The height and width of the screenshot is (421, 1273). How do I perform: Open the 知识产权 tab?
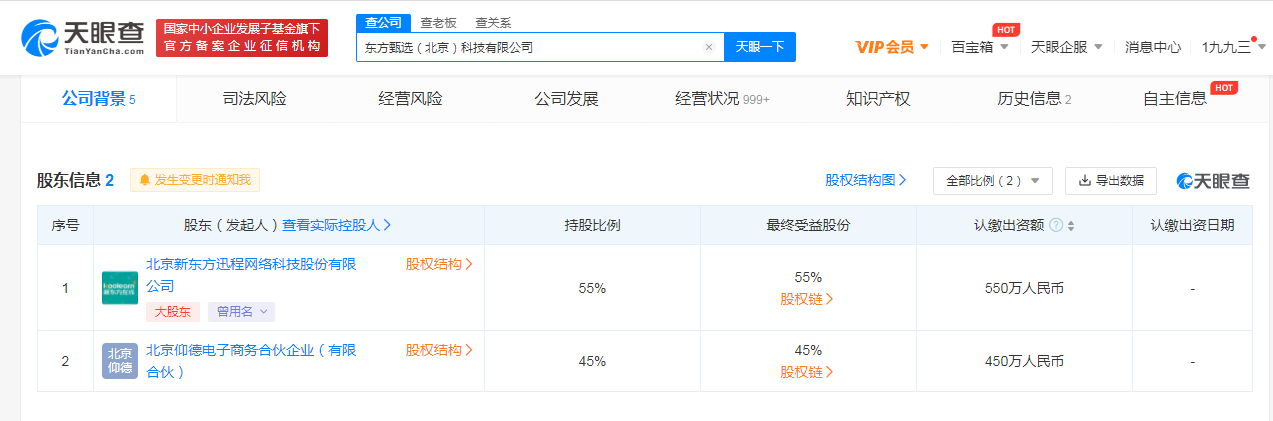878,98
